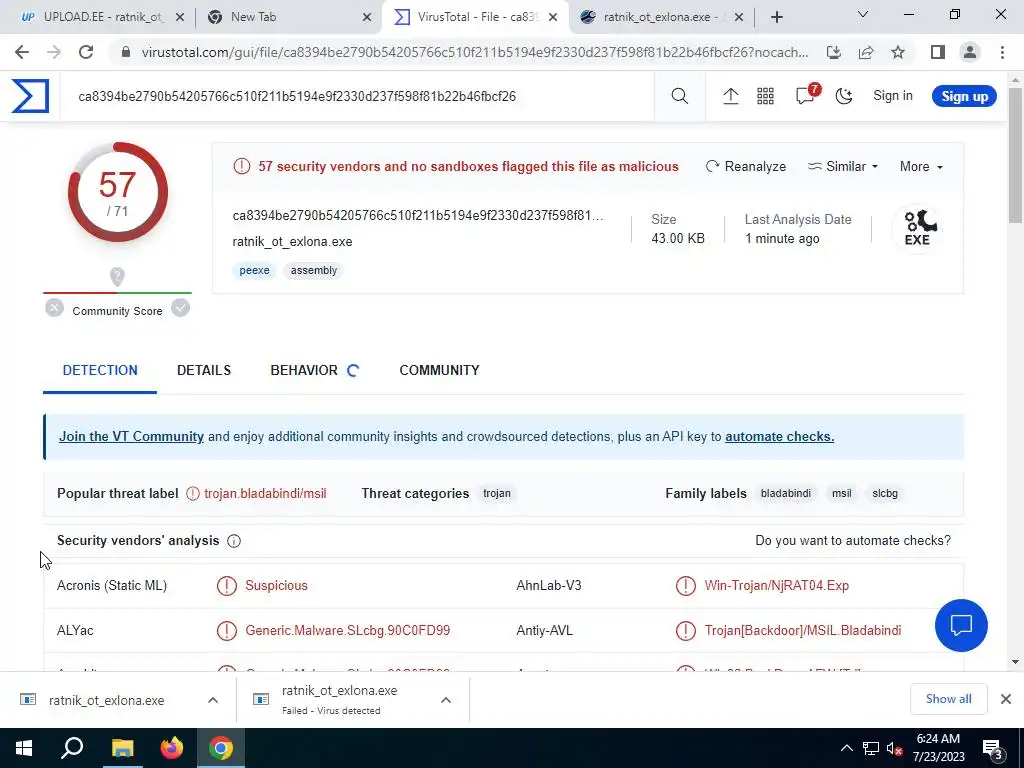Click the browser back arrow
This screenshot has height=768, width=1024.
22,52
